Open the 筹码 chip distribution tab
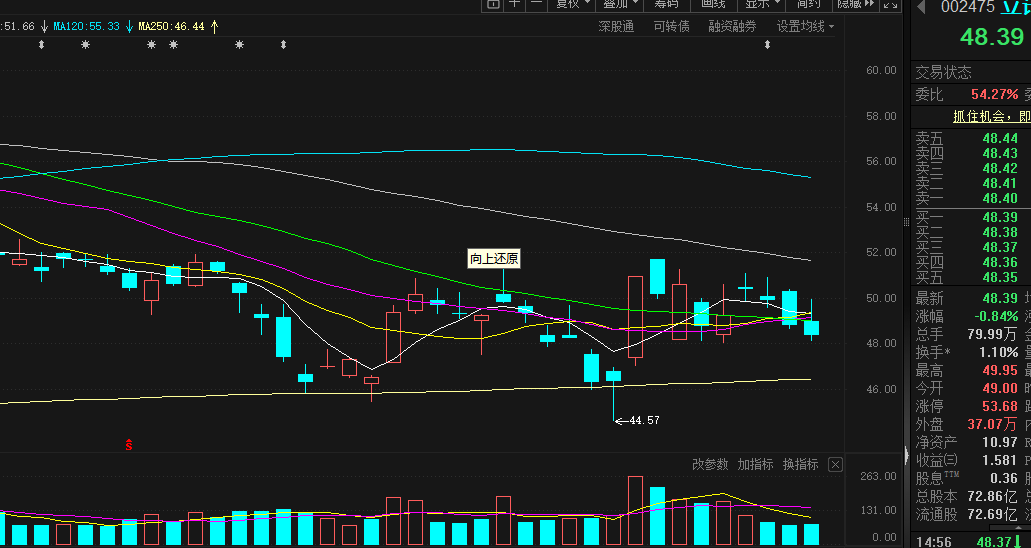The image size is (1031, 548). [667, 4]
